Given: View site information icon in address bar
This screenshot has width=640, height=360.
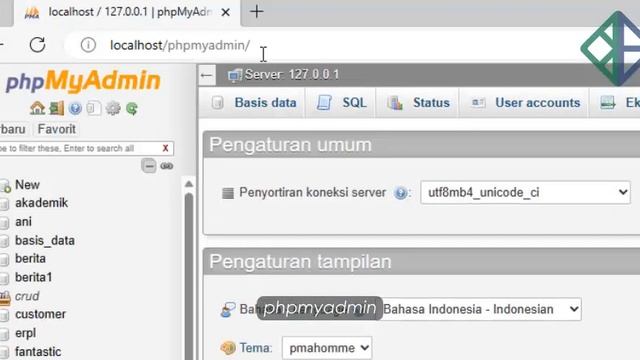Looking at the screenshot, I should tap(88, 45).
